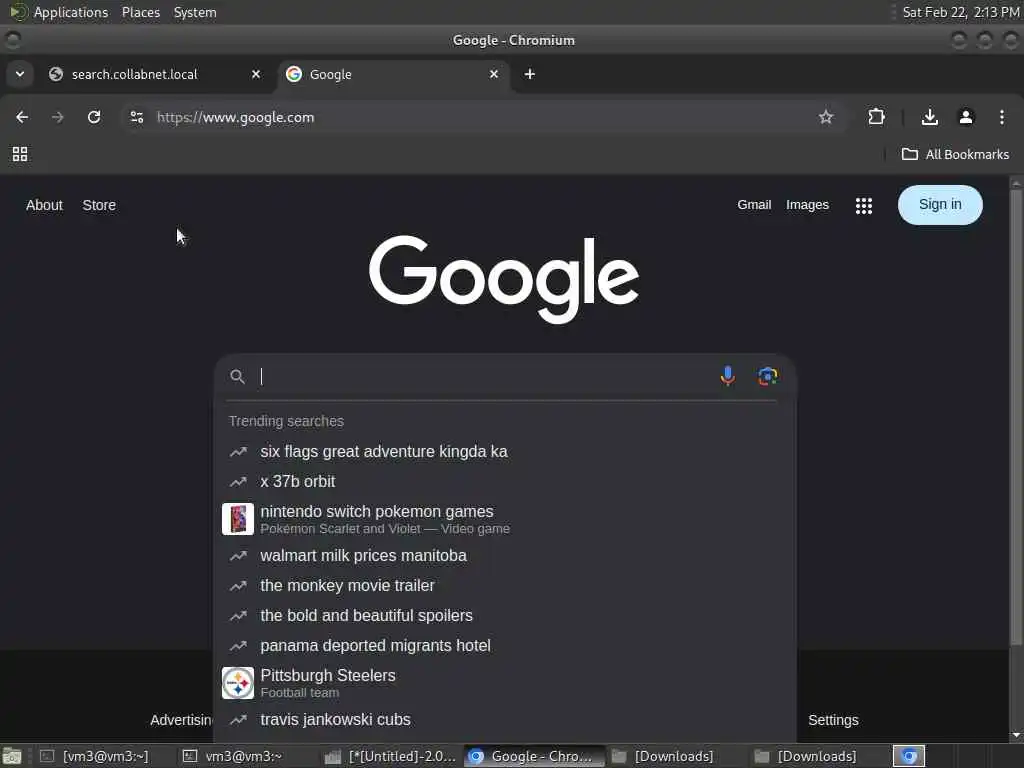Go back using the browser back arrow
Image resolution: width=1024 pixels, height=768 pixels.
pos(22,117)
